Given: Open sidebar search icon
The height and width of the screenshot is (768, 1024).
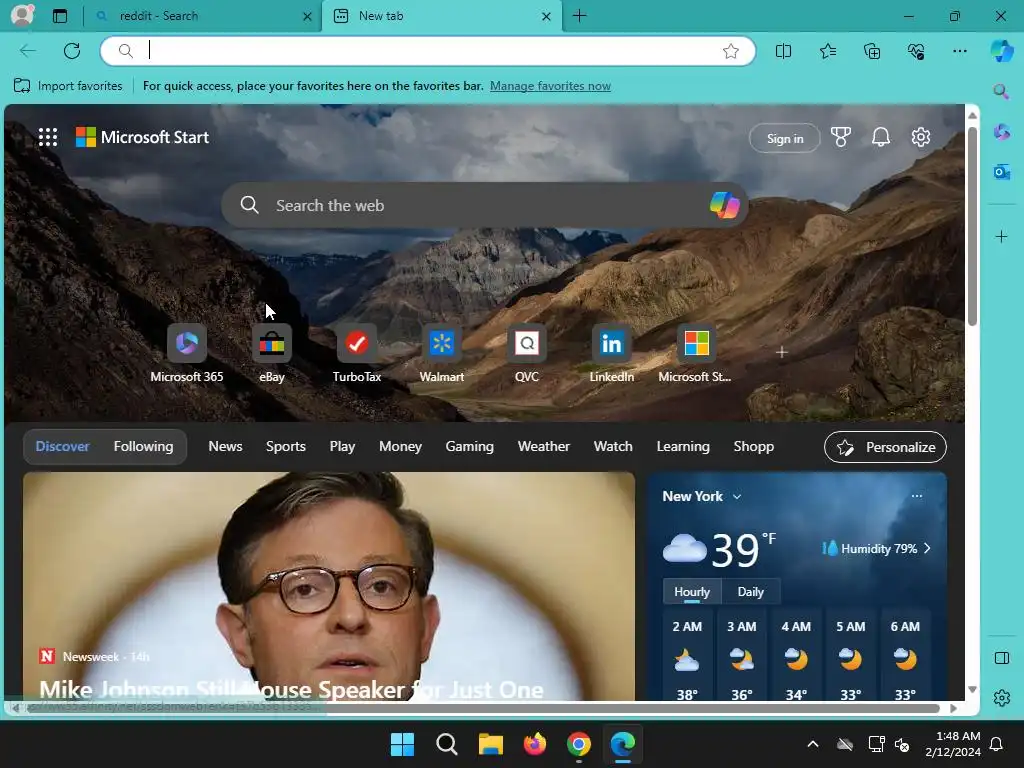Looking at the screenshot, I should click(x=1001, y=91).
